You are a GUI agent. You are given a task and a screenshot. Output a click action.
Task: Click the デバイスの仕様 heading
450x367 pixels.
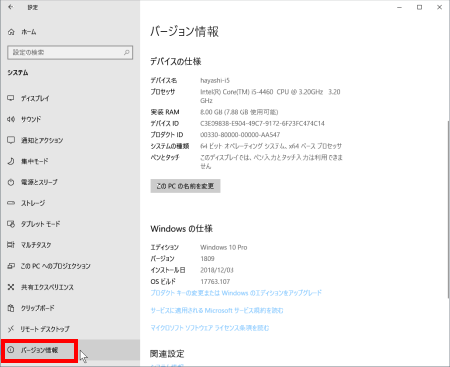pyautogui.click(x=176, y=61)
